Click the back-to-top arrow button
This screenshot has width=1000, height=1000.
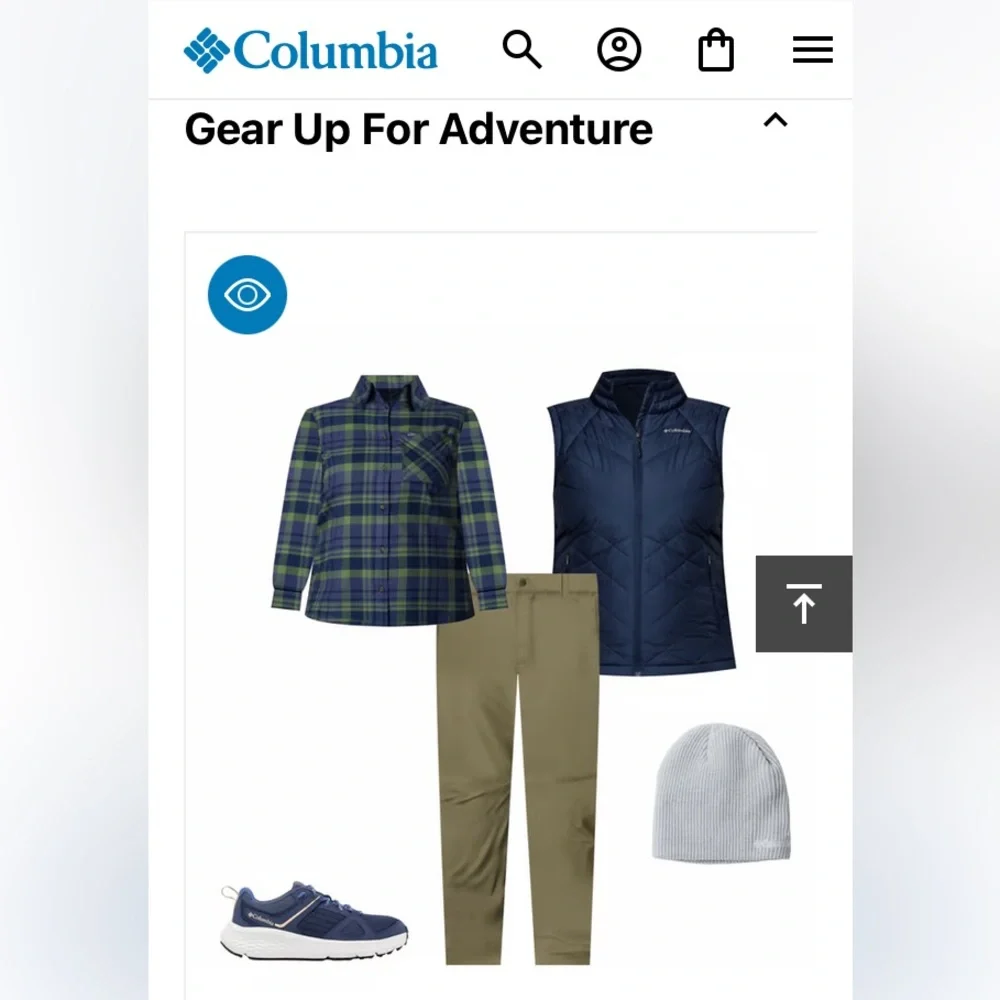point(804,603)
